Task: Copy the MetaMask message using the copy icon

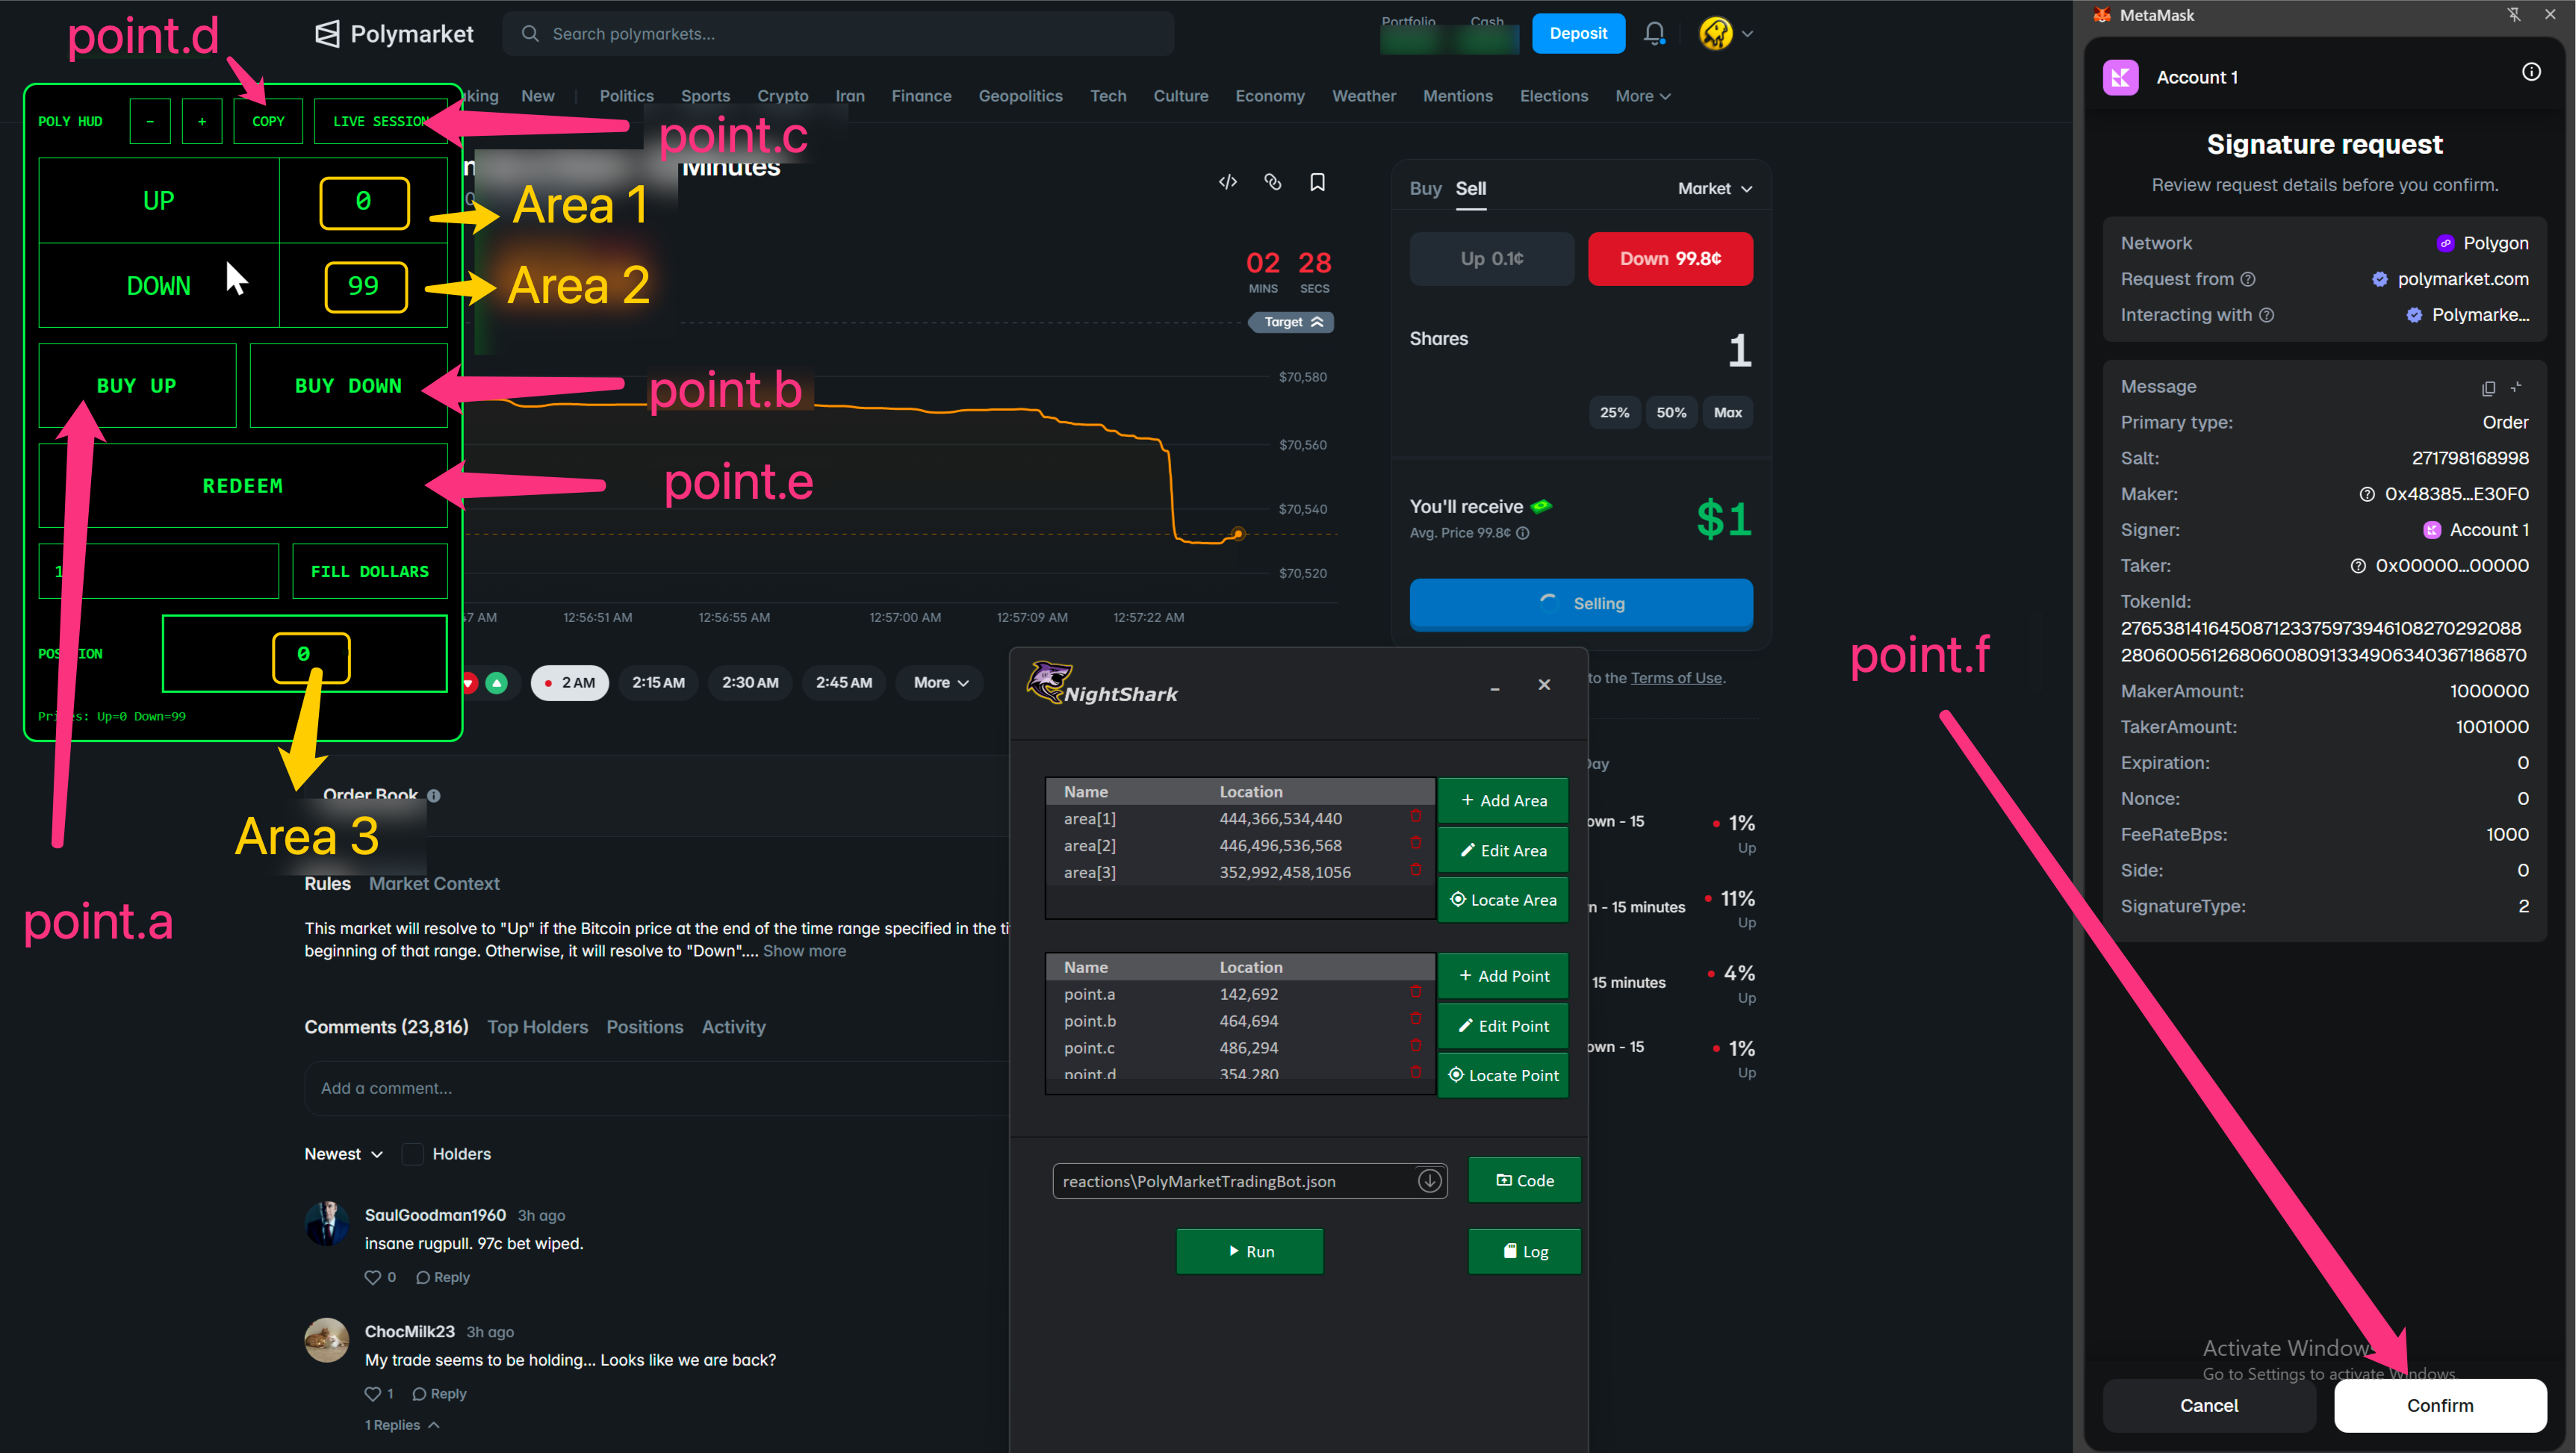Action: tap(2488, 388)
